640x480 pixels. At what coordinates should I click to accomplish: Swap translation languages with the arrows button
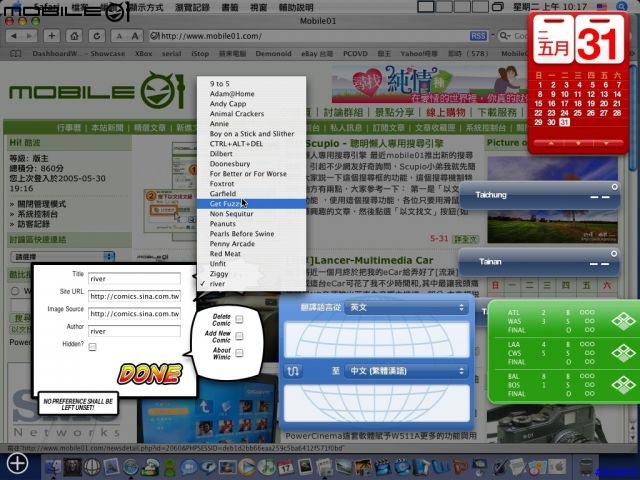(293, 371)
